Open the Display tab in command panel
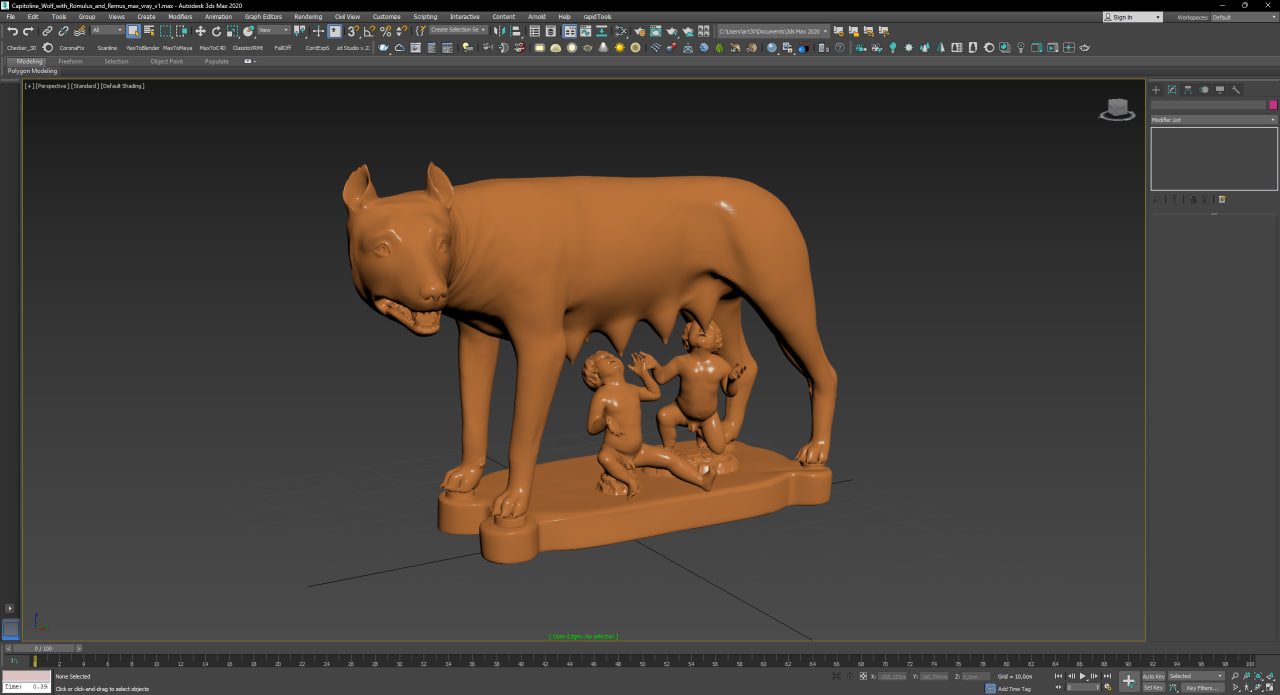1280x695 pixels. [x=1220, y=89]
